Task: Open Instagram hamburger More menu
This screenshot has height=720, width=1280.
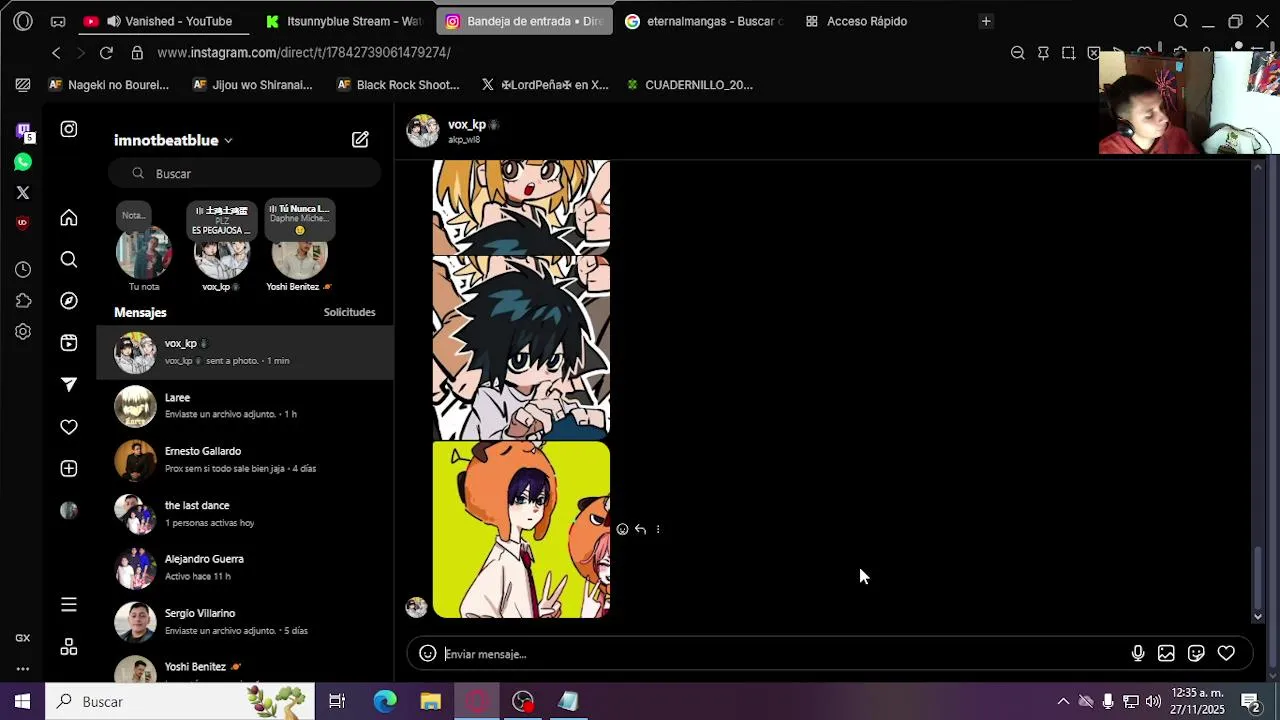Action: coord(69,605)
